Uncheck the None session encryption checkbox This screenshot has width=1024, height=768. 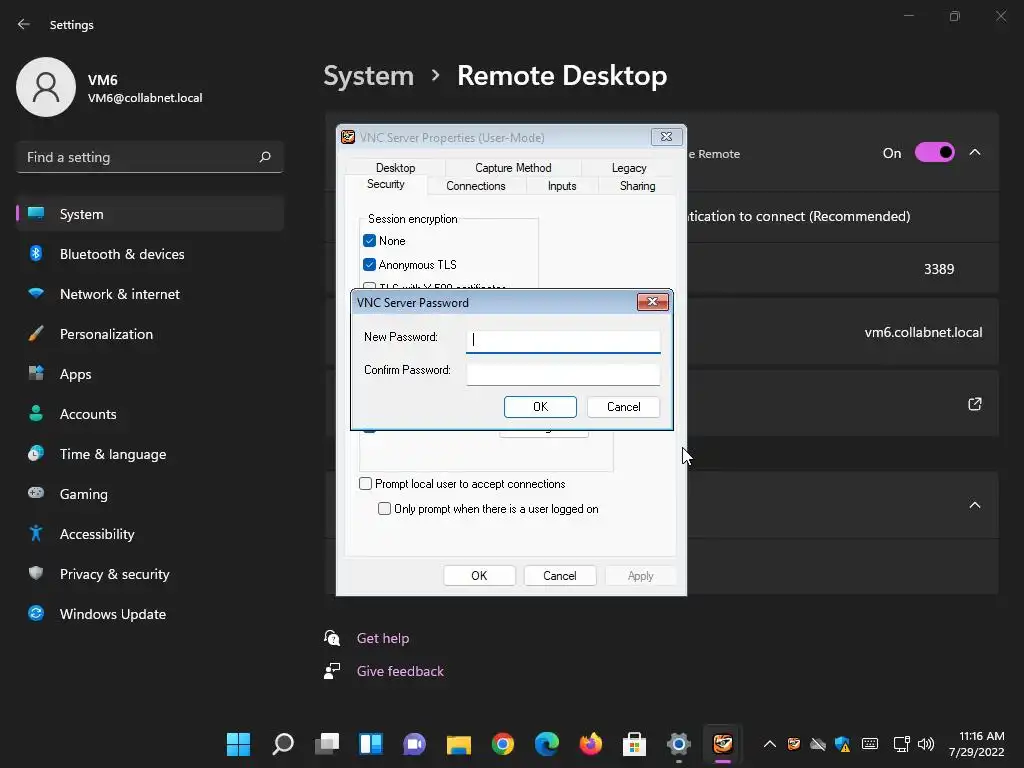click(x=370, y=240)
